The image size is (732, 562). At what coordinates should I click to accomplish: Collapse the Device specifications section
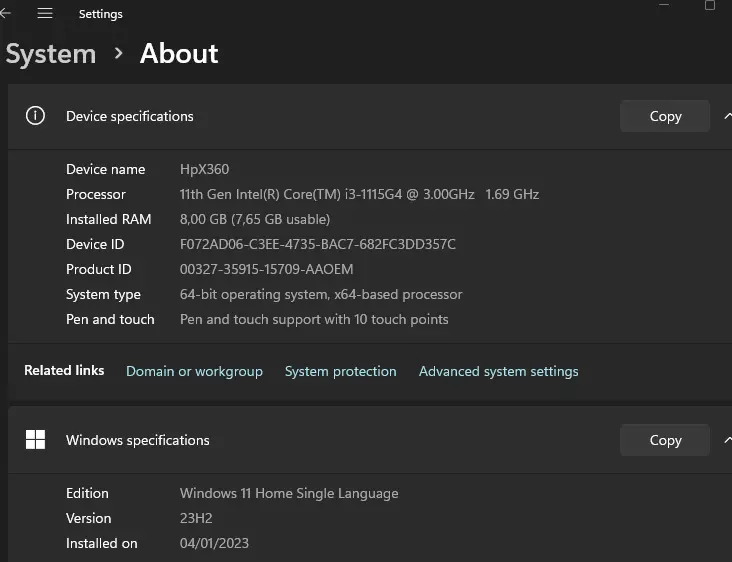point(727,116)
